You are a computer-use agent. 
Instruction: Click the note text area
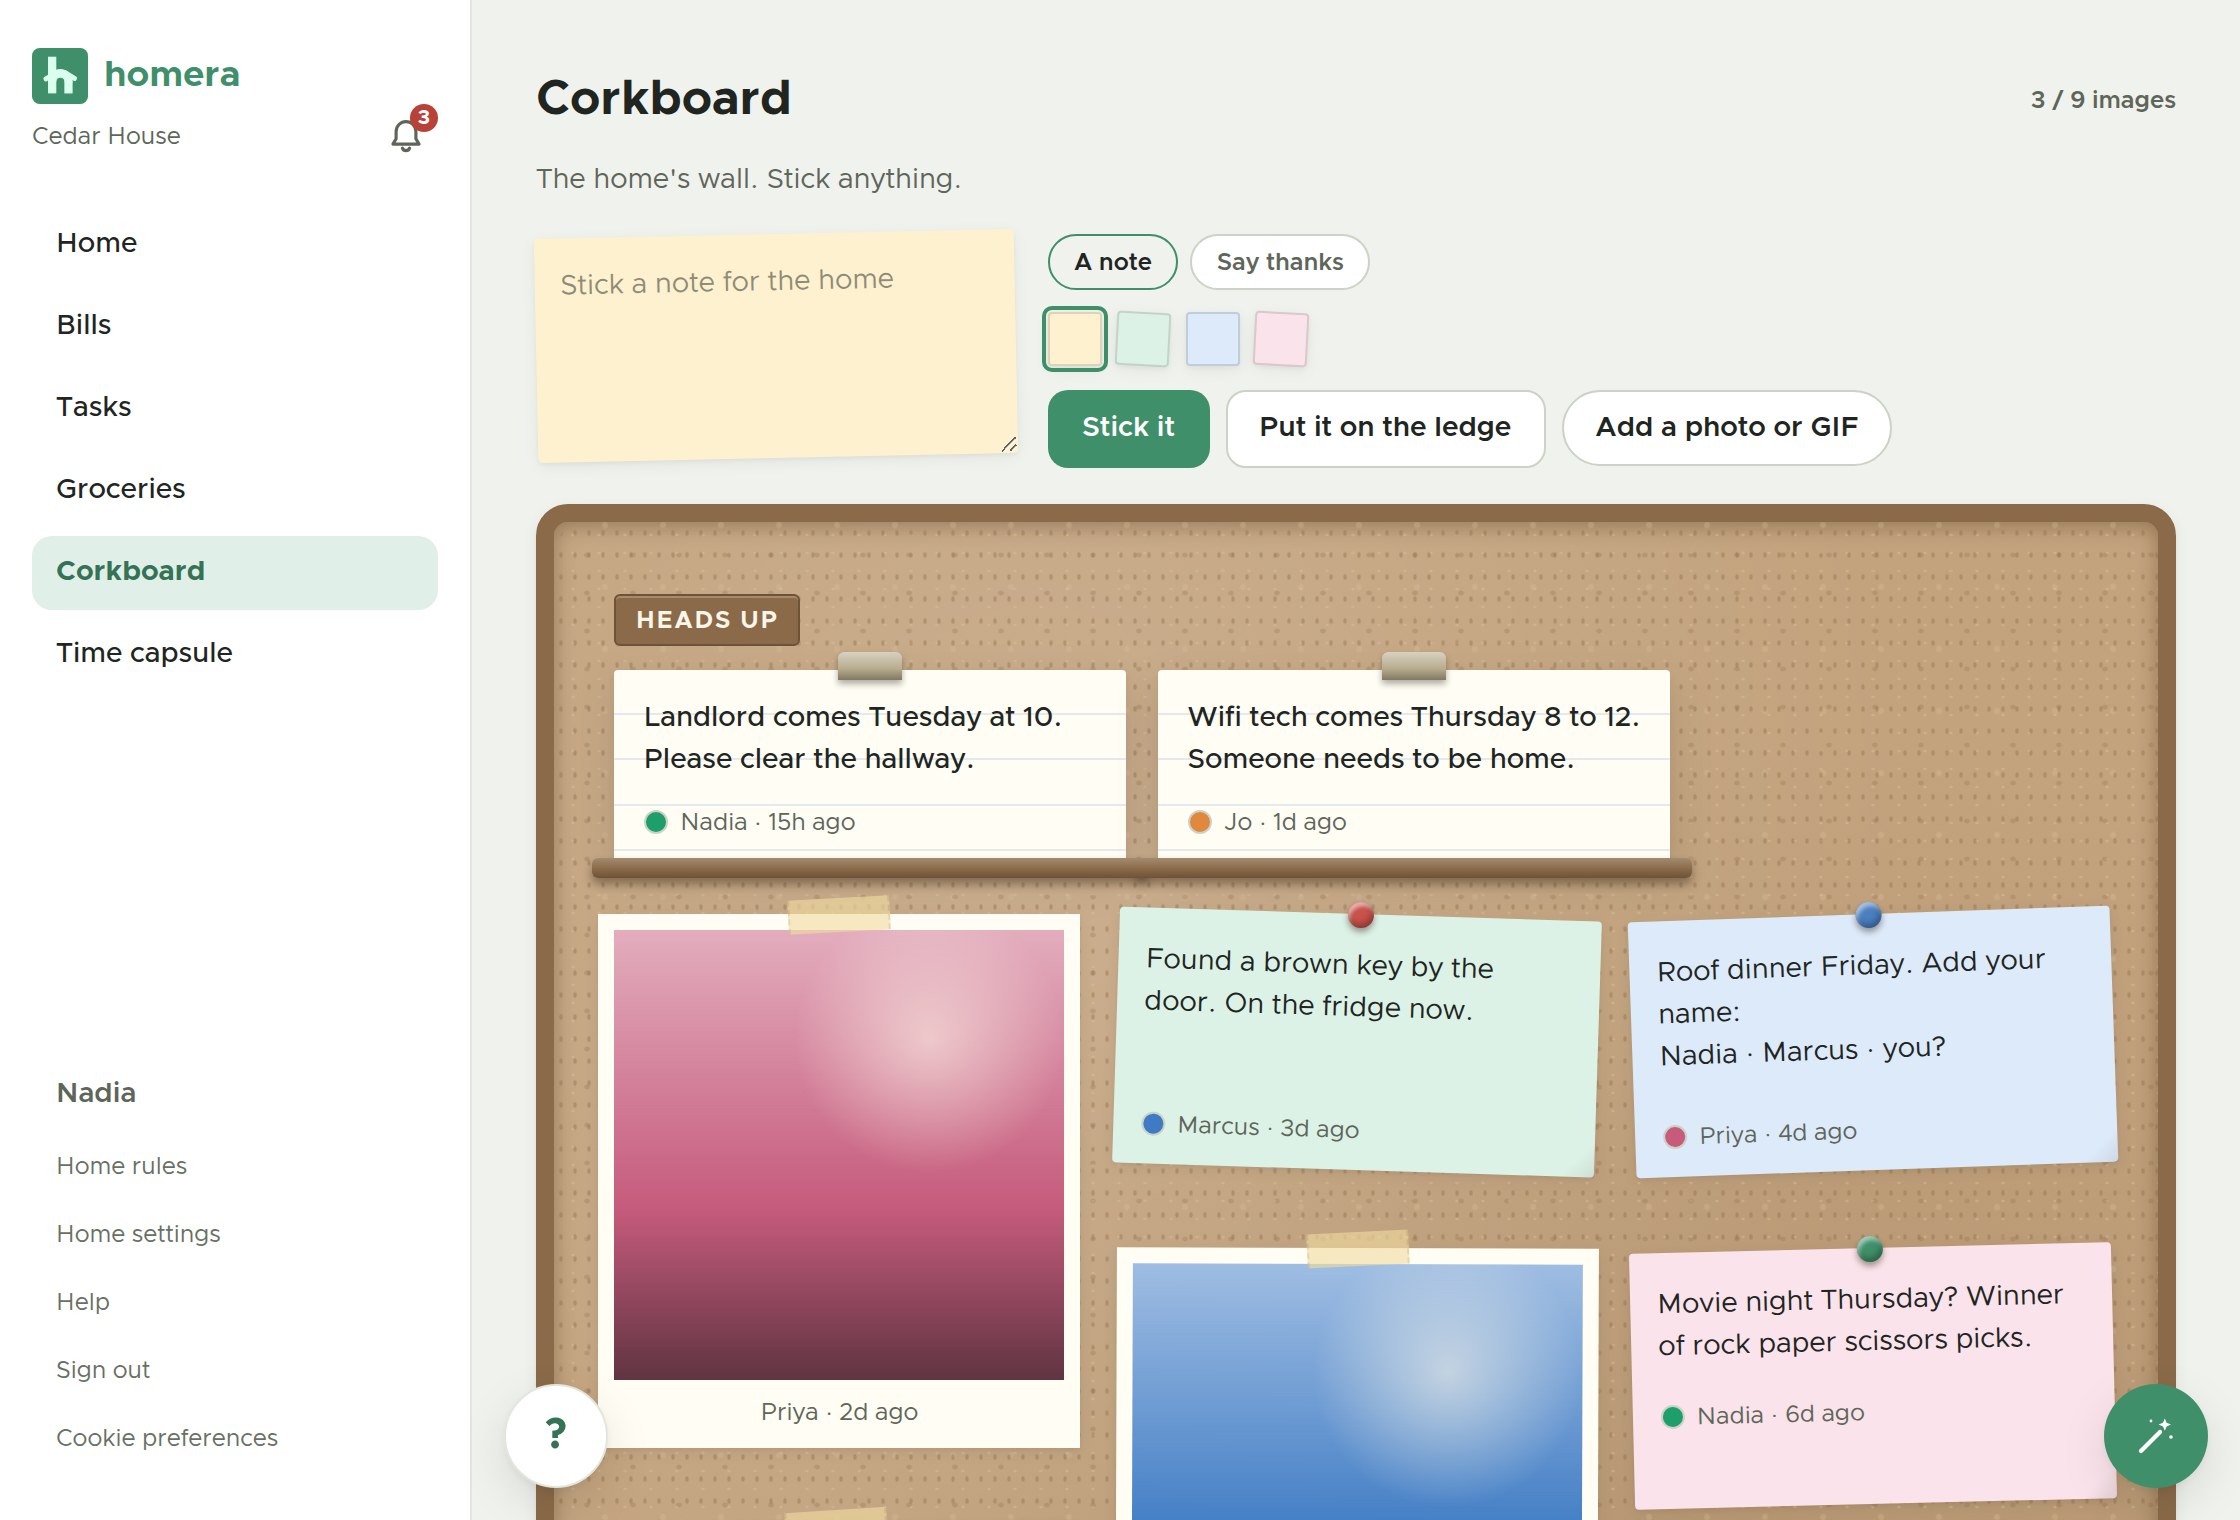coord(777,346)
